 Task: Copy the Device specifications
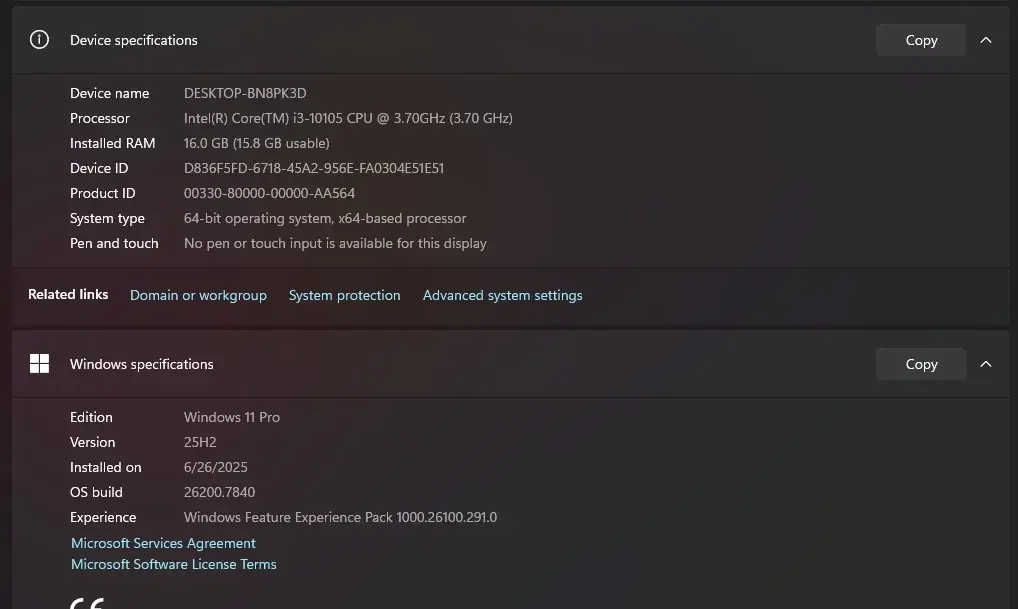pyautogui.click(x=921, y=40)
